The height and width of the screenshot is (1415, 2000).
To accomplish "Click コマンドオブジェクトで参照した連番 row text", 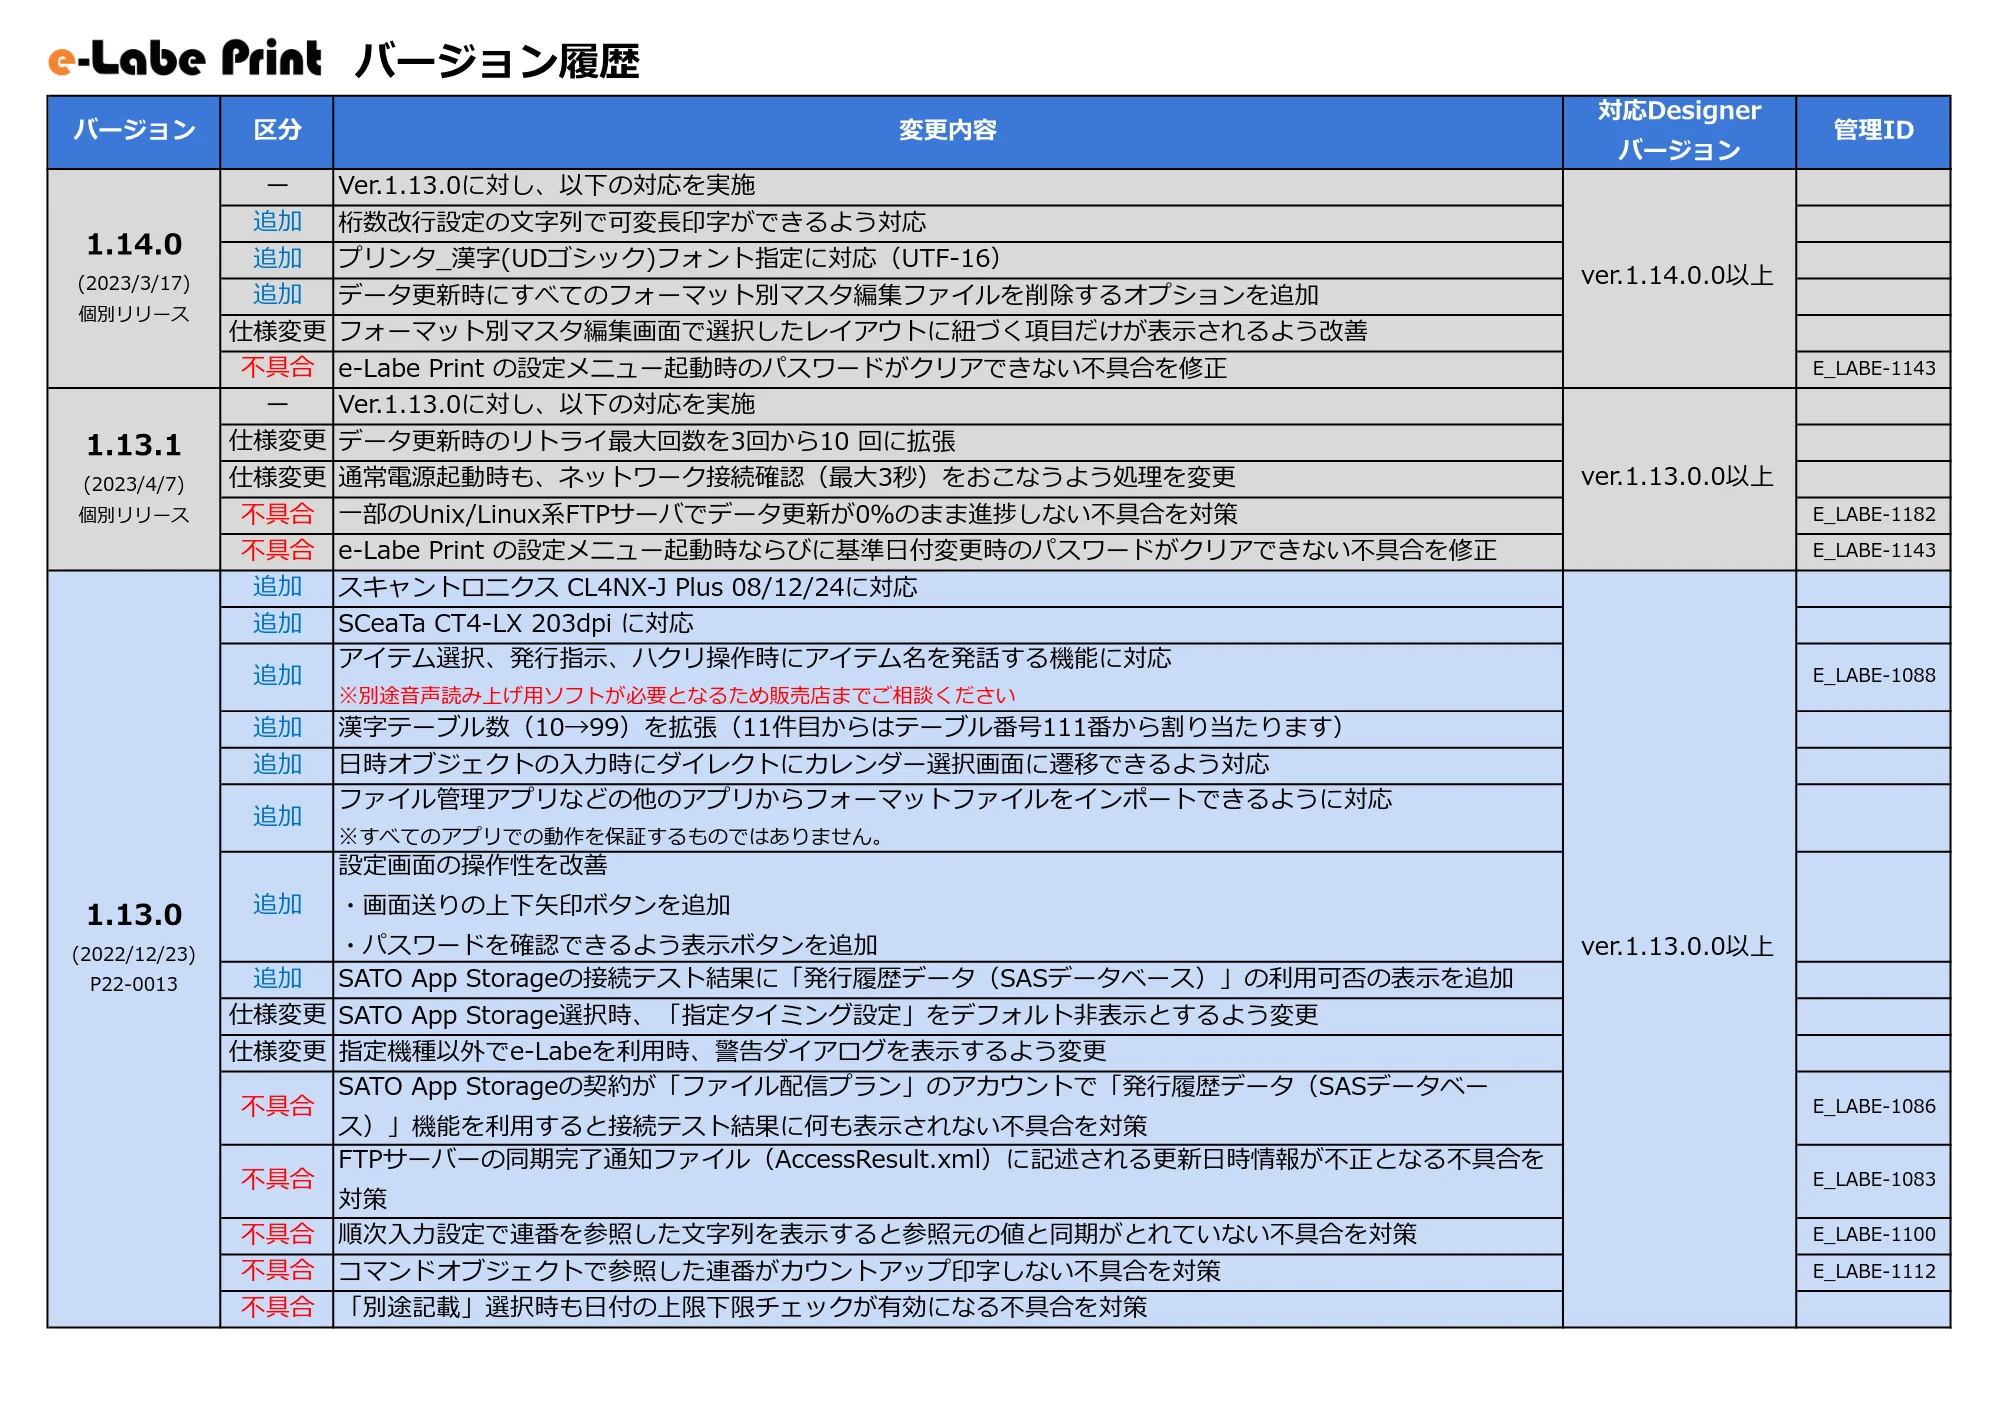I will pos(779,1272).
